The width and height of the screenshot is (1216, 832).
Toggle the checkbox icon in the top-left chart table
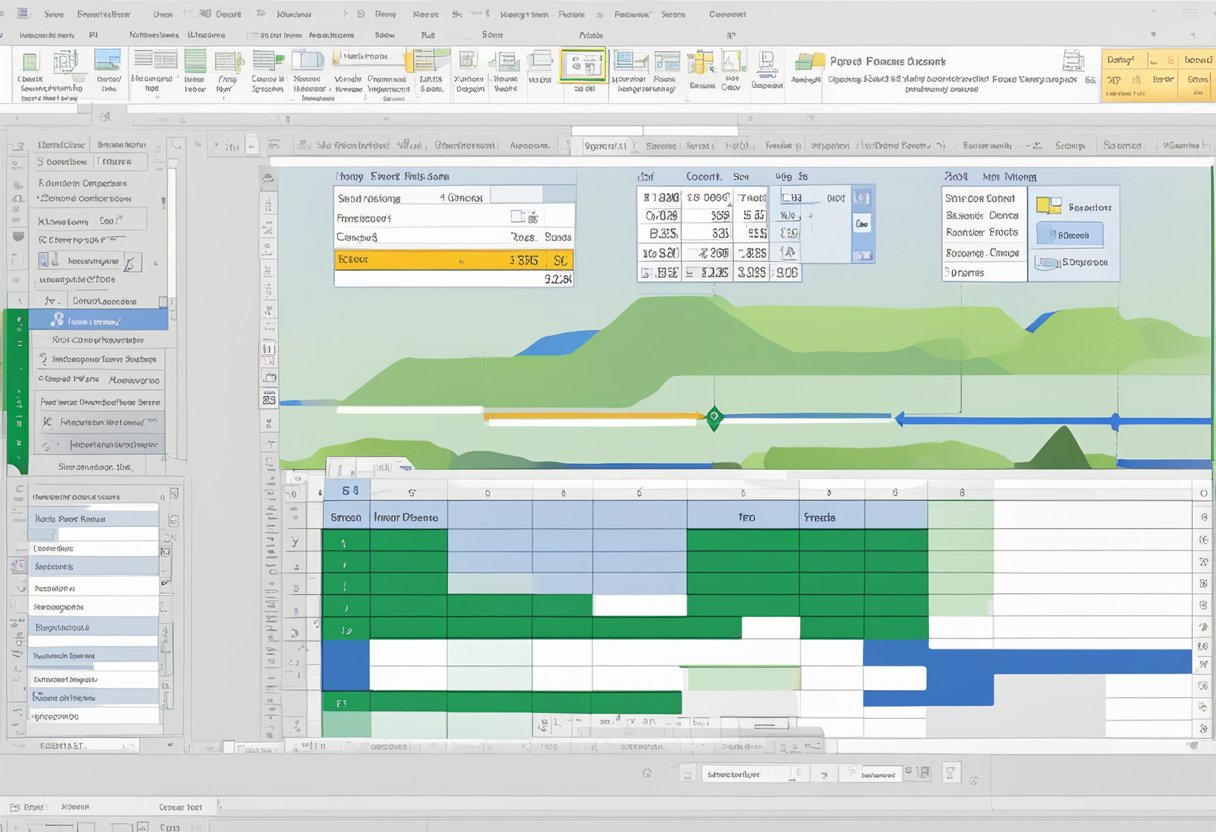click(519, 215)
